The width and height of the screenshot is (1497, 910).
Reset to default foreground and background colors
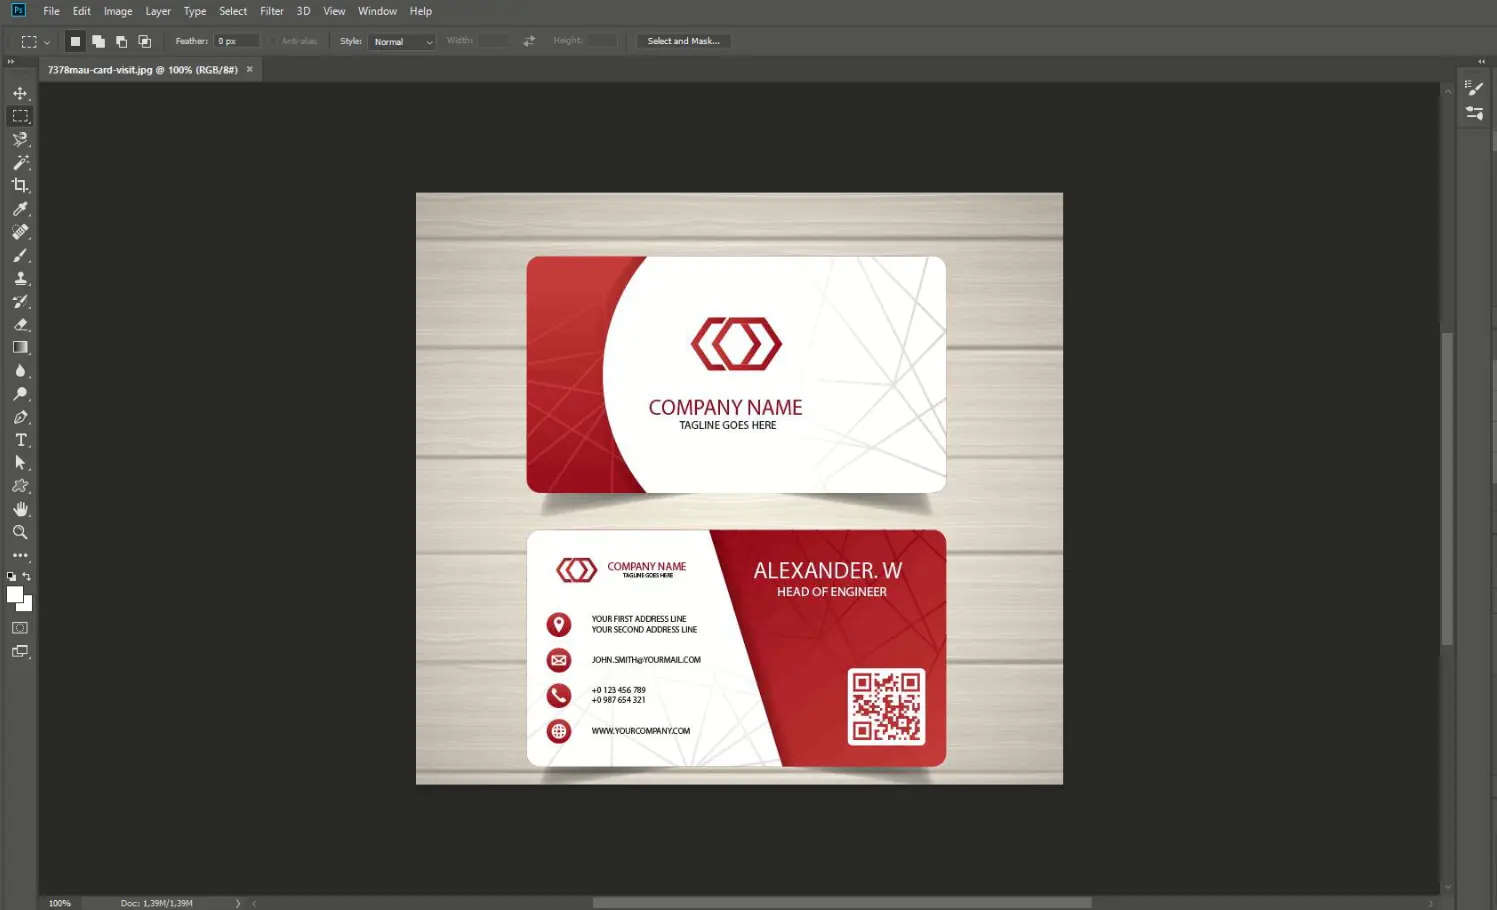11,576
